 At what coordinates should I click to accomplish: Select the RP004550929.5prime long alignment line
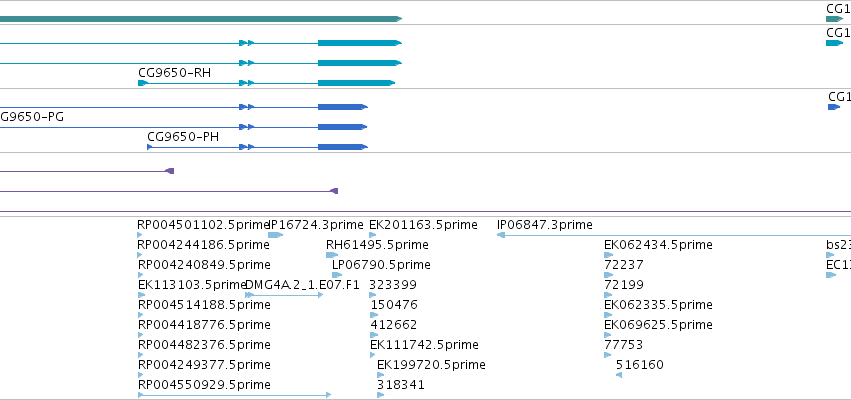[x=234, y=395]
